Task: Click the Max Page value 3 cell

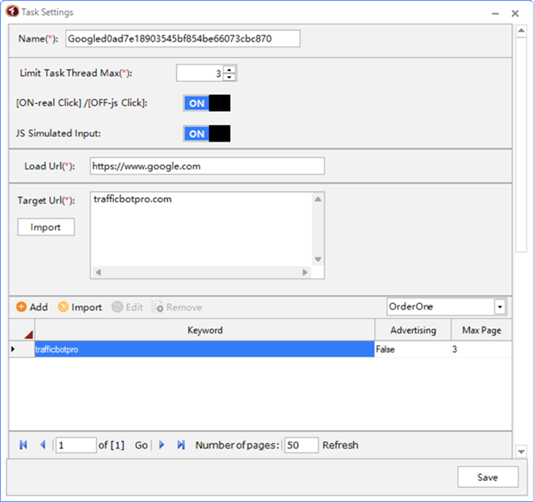Action: click(x=481, y=349)
